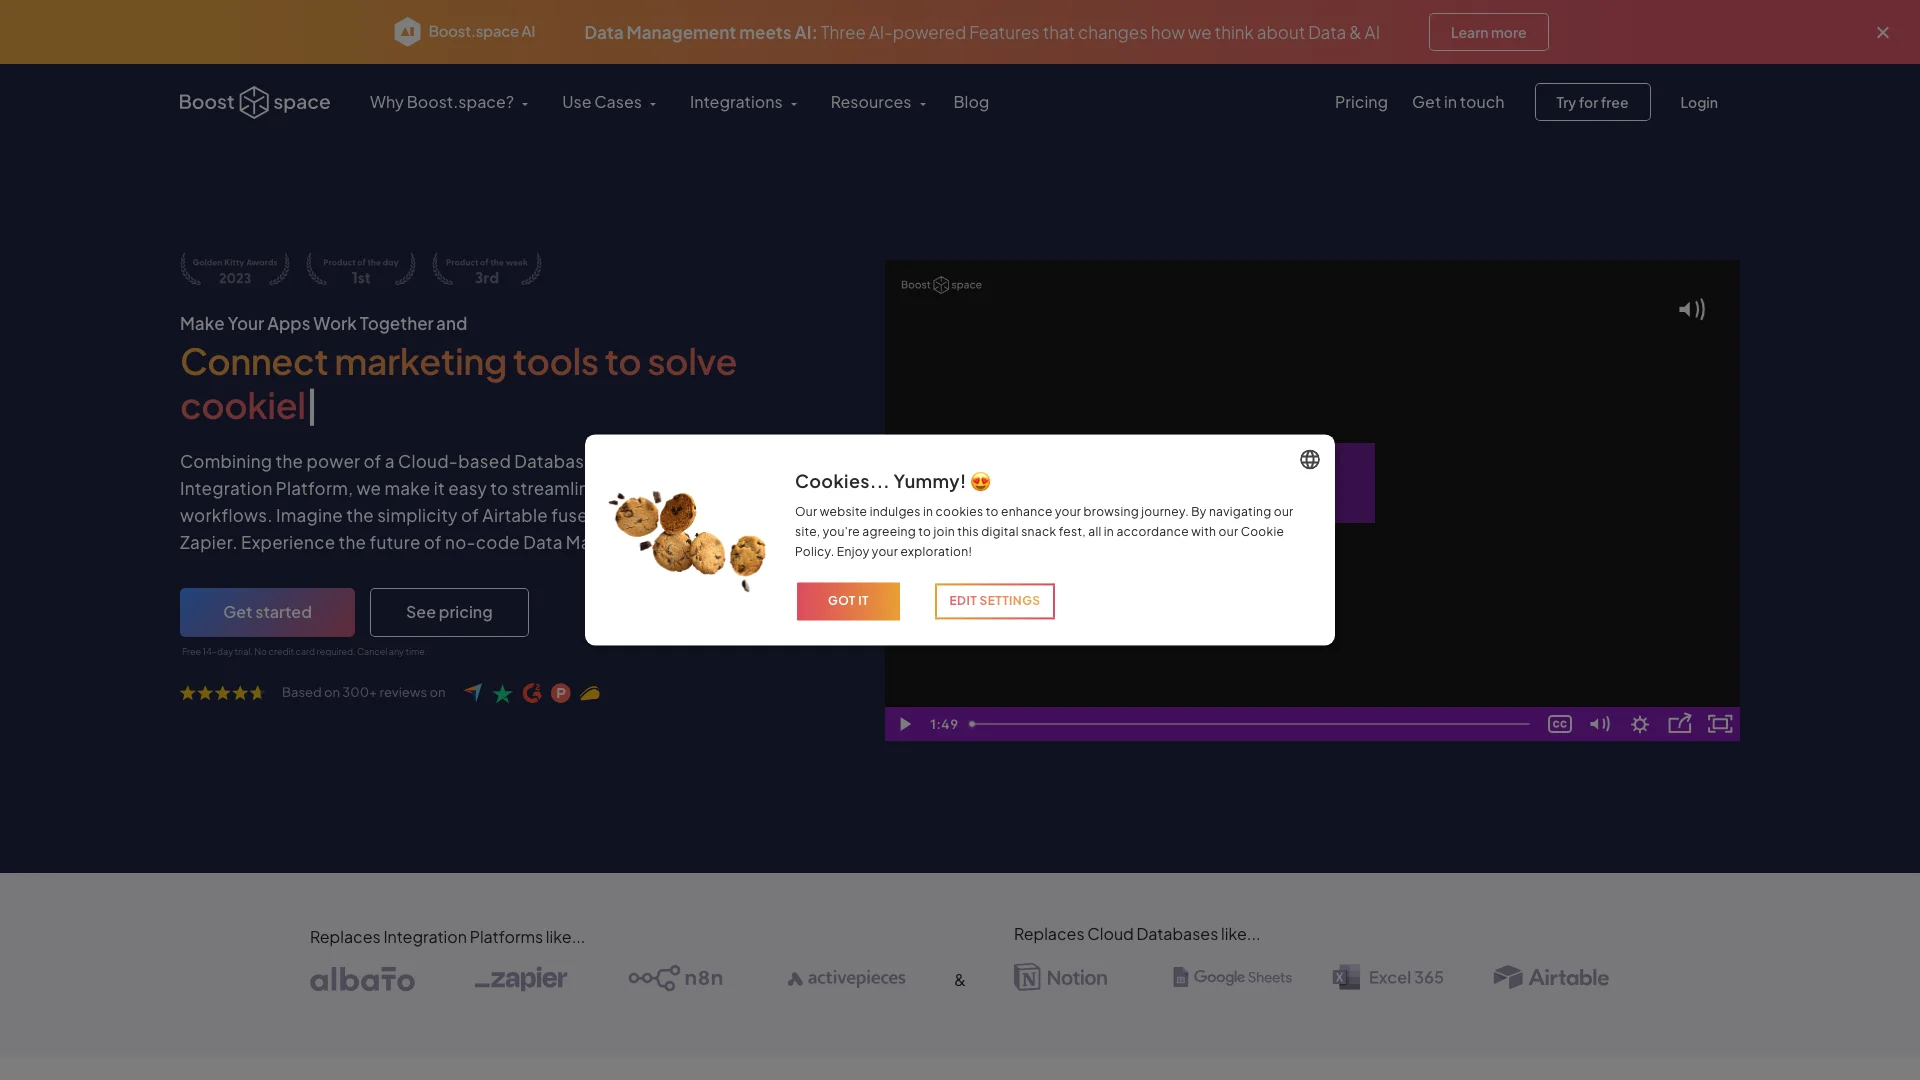Click 'Replaces Cloud Databases like...' text
This screenshot has height=1080, width=1920.
pos(1137,934)
